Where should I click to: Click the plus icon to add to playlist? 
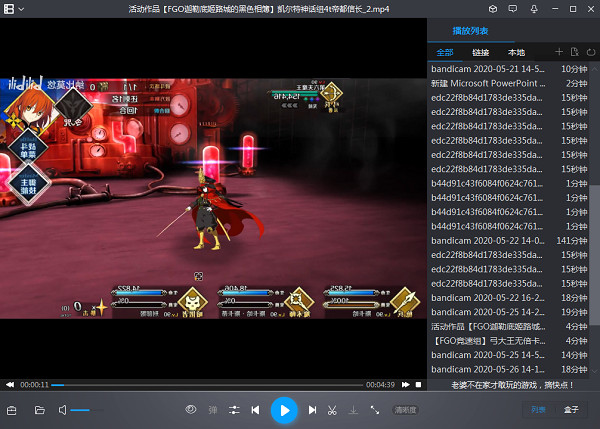pos(559,52)
